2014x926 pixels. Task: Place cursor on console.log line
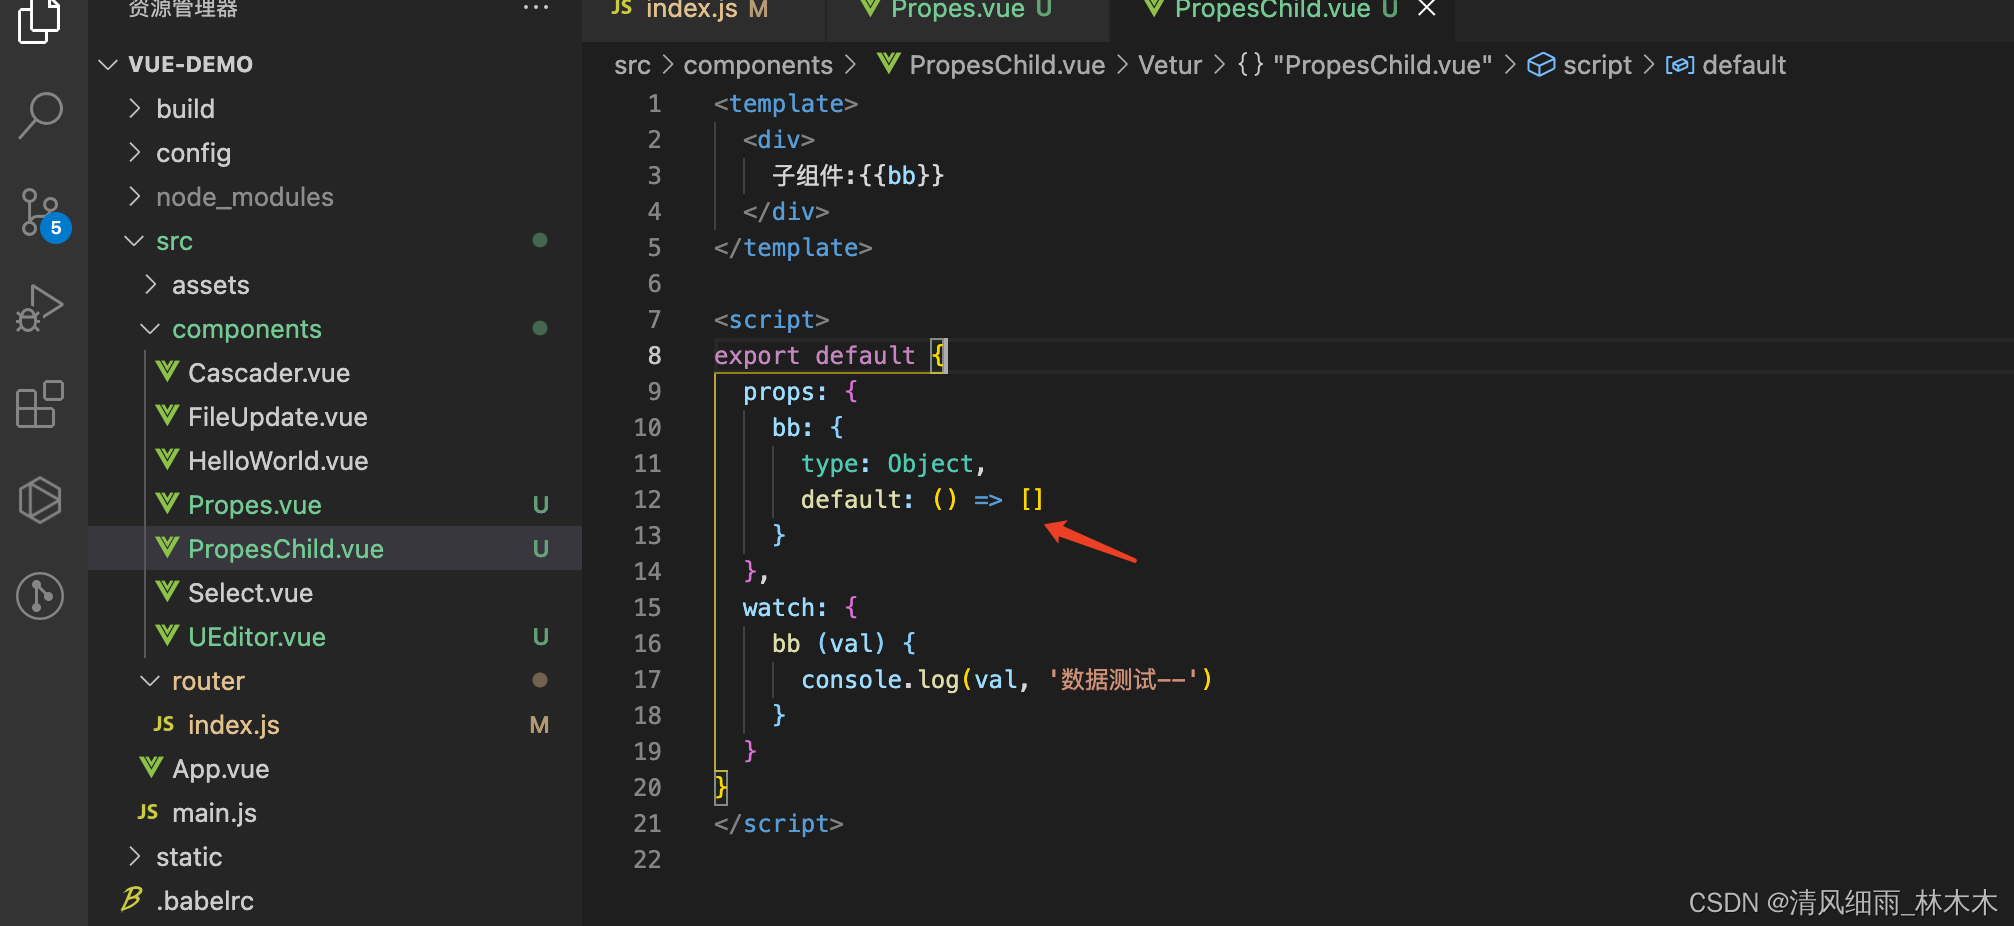coord(1007,679)
